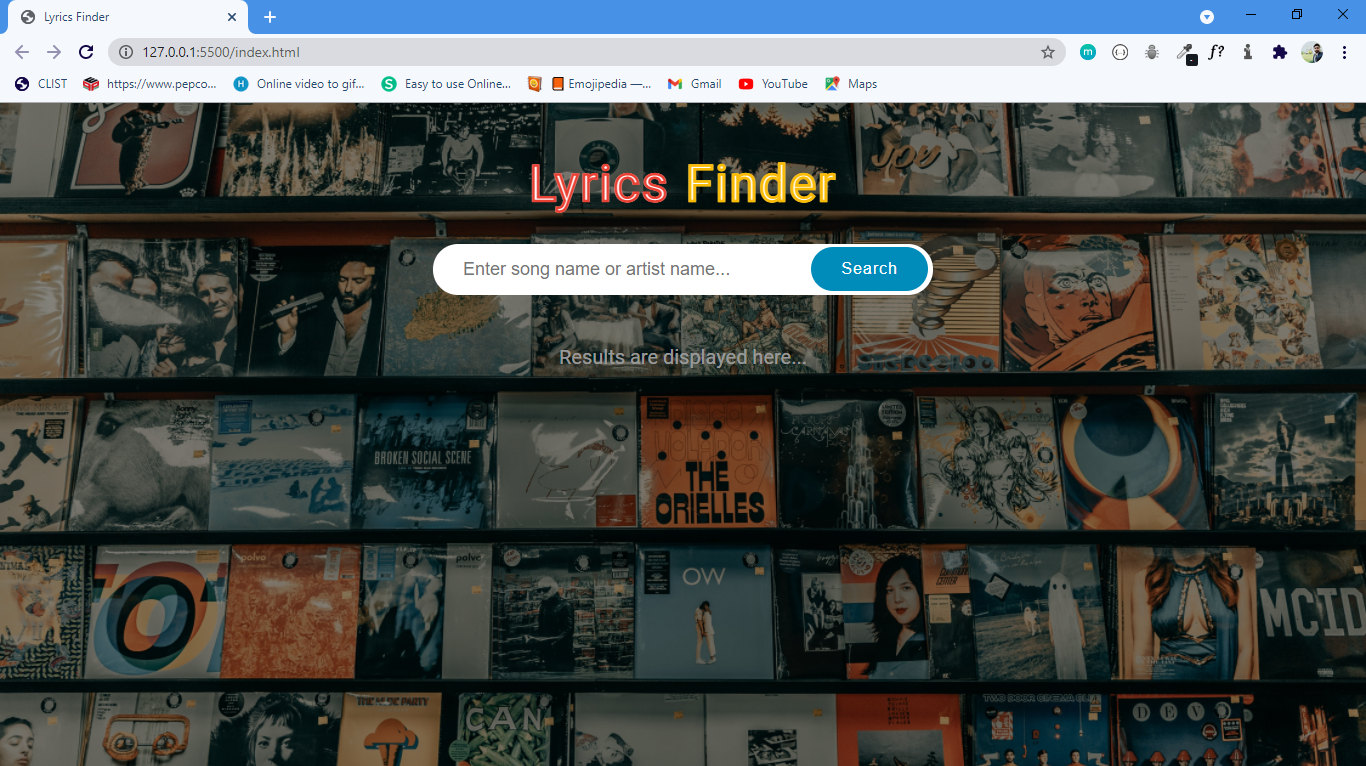Open the 'f?' font finder extension
Image resolution: width=1366 pixels, height=766 pixels.
coord(1216,52)
